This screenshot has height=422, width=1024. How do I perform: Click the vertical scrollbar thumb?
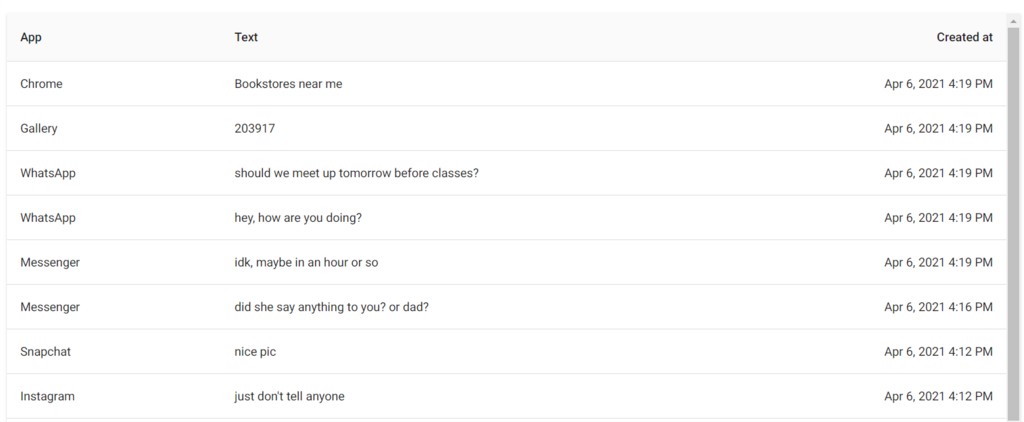coord(1014,220)
